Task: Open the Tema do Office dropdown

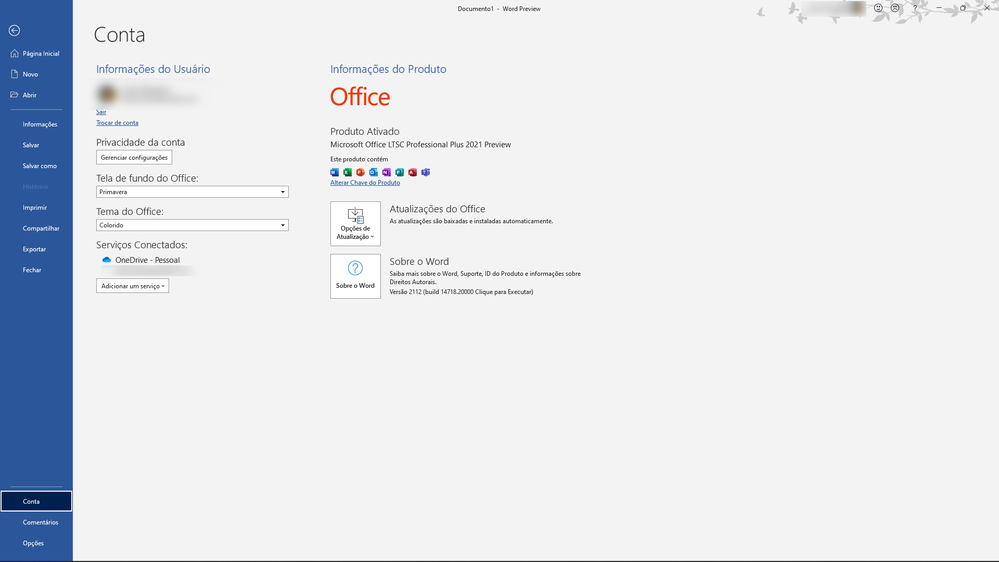Action: click(x=192, y=225)
